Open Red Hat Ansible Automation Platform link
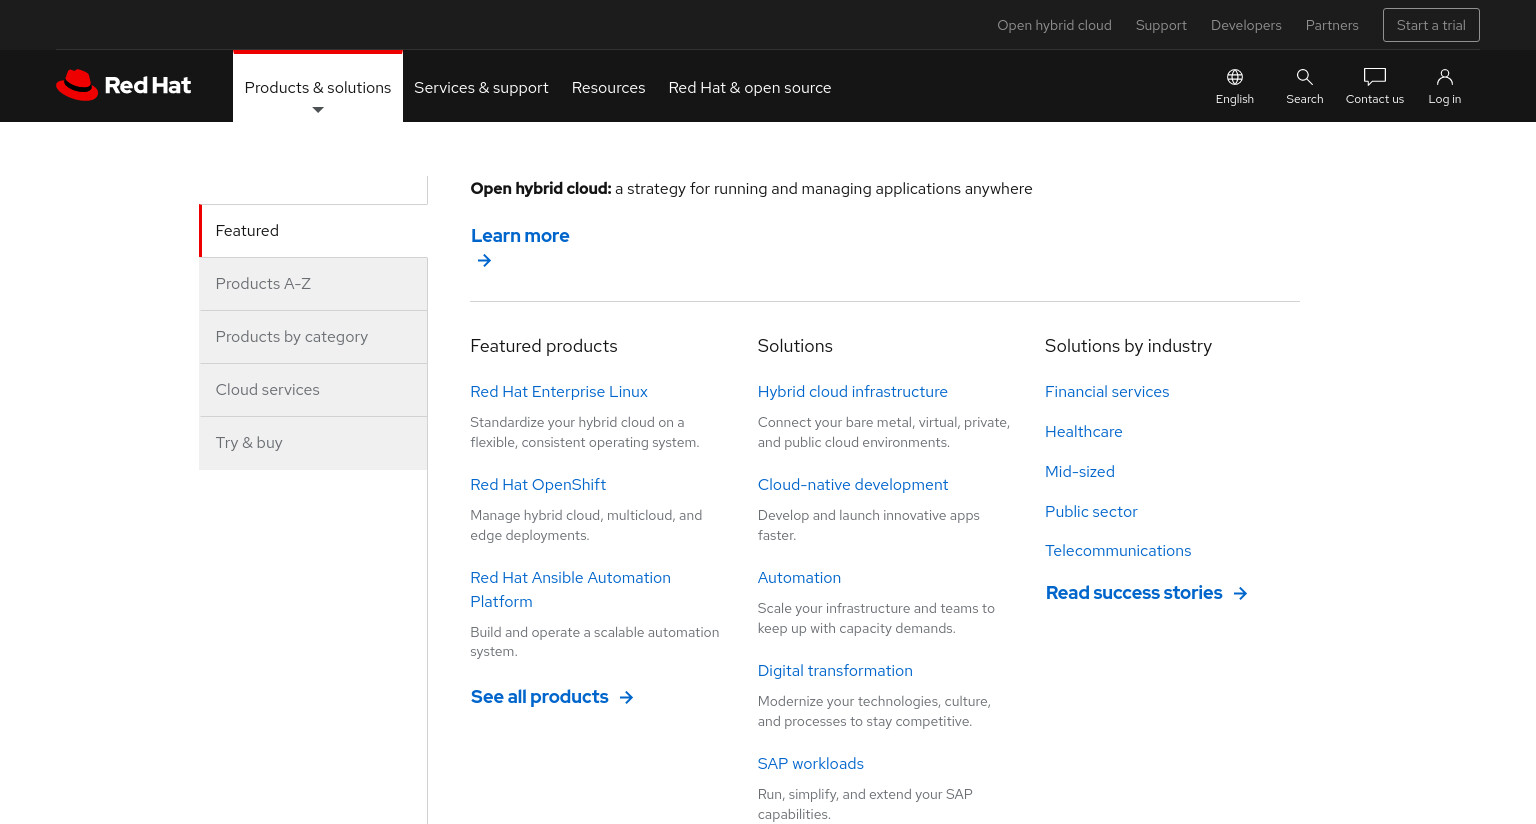 point(570,590)
